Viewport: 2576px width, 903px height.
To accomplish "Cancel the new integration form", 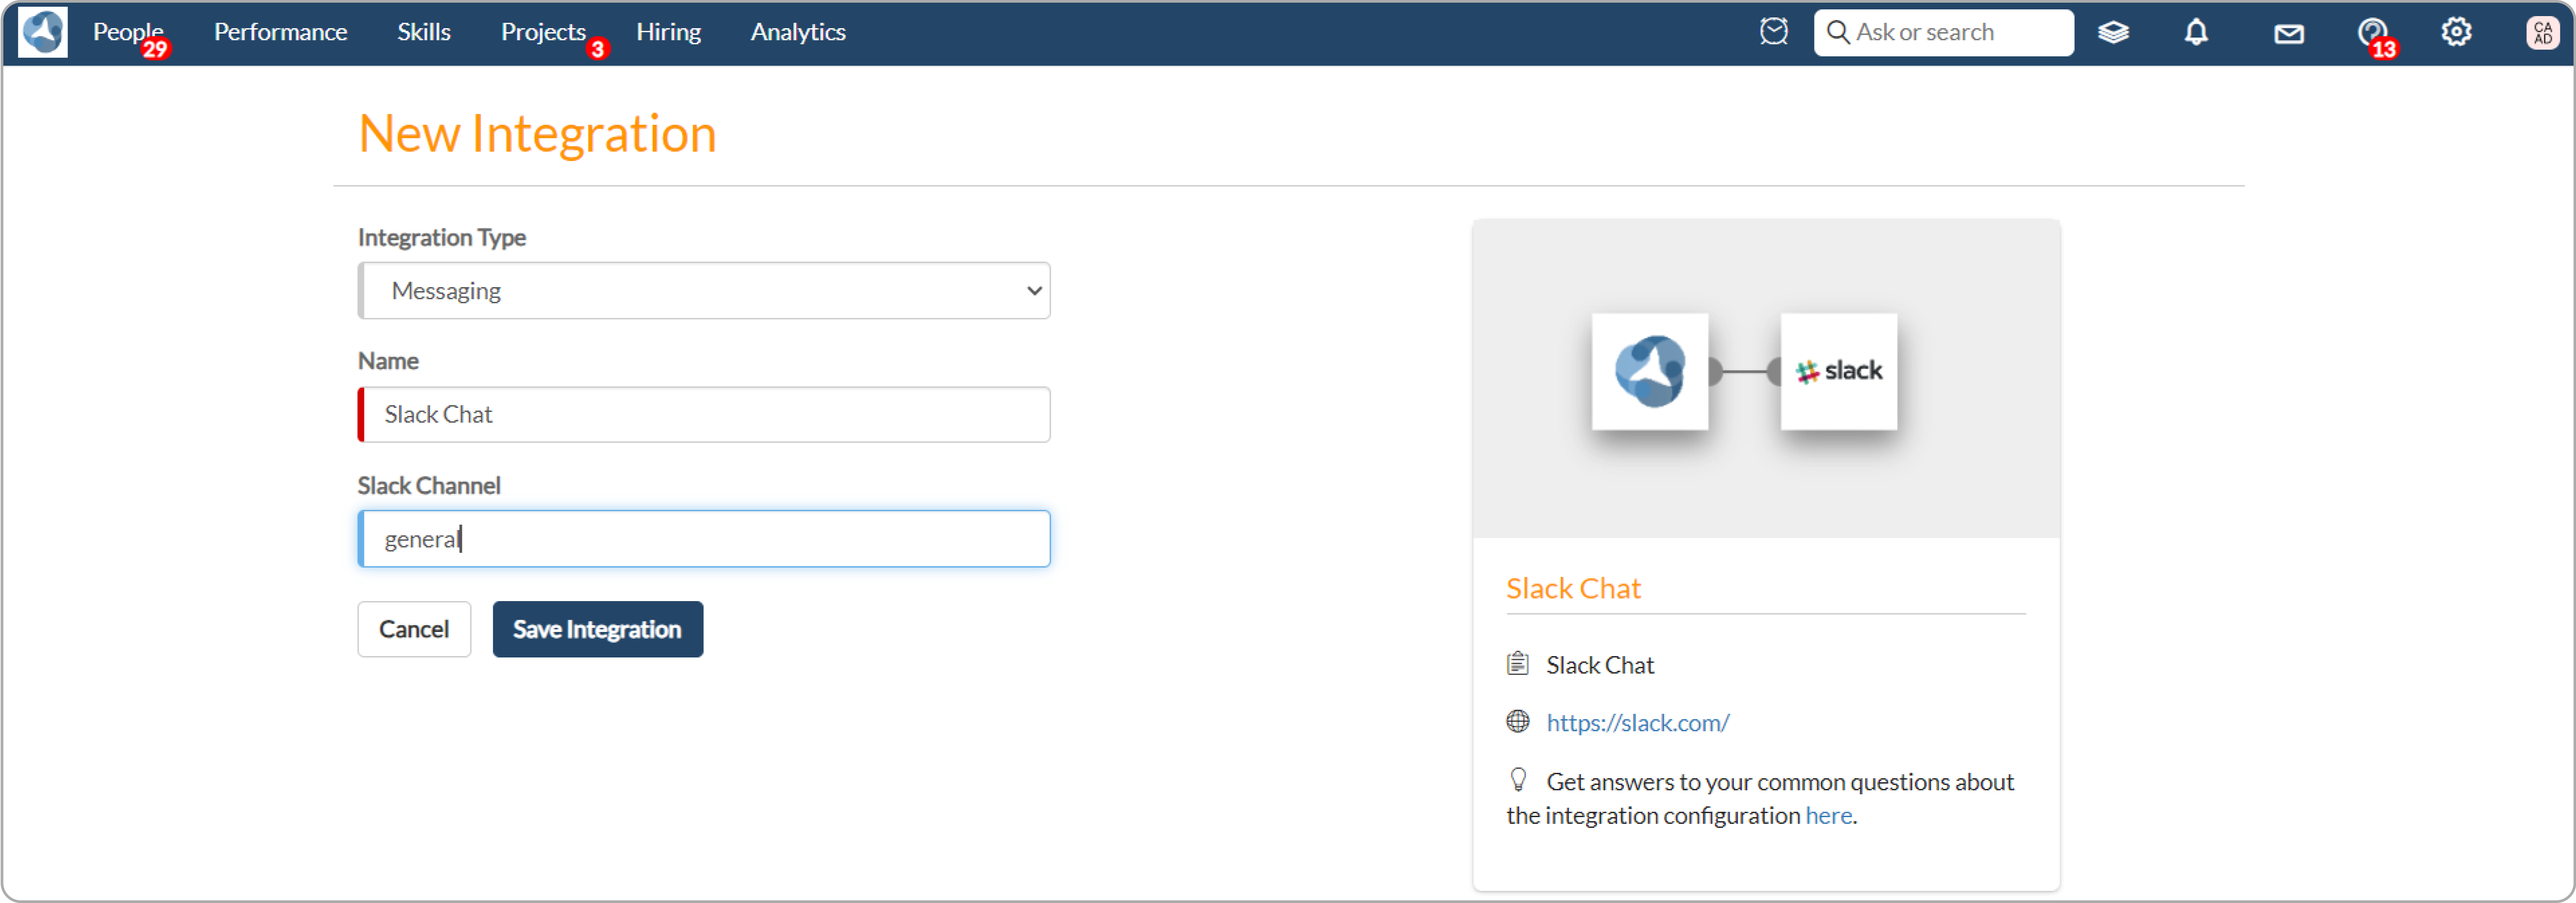I will coord(413,629).
